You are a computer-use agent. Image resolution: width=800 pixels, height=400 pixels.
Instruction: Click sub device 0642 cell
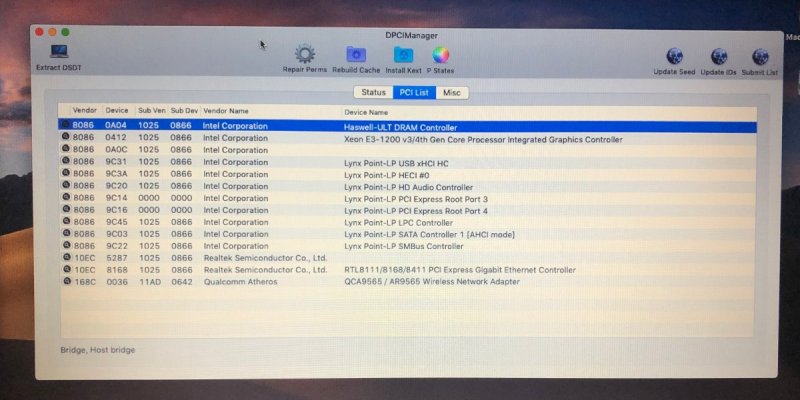[x=182, y=282]
